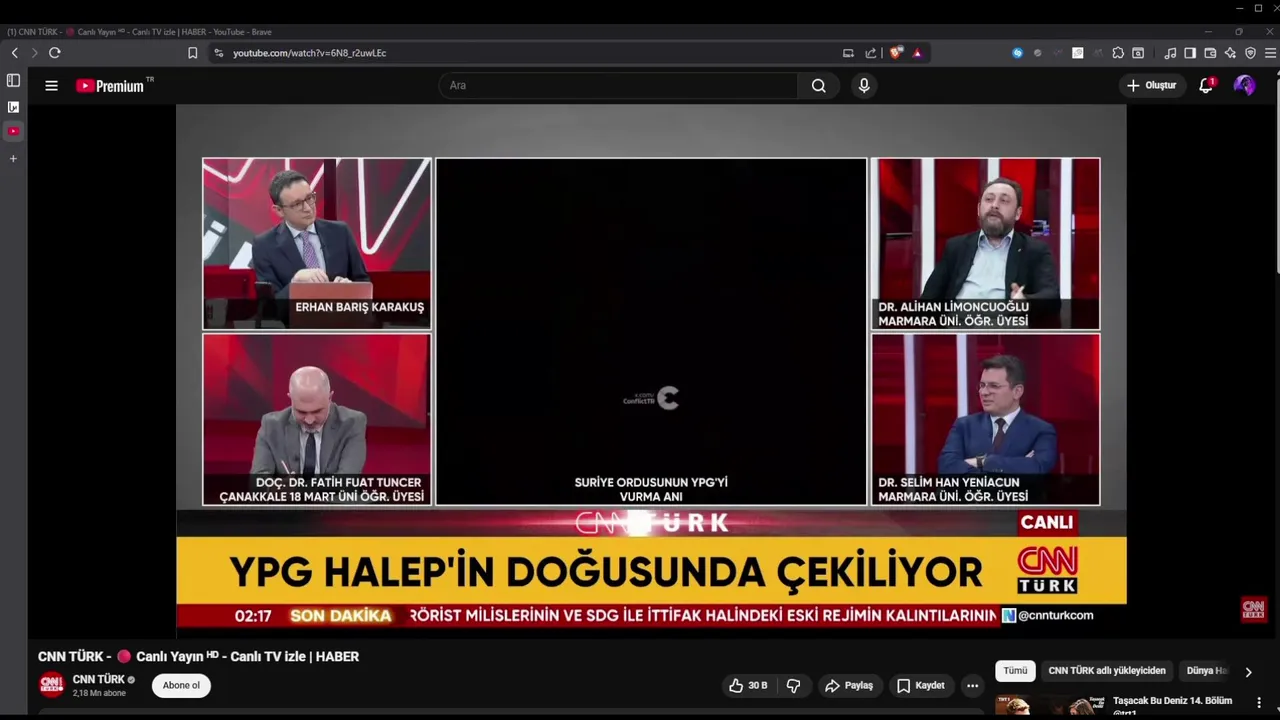Open the account avatar menu
This screenshot has width=1280, height=720.
(1245, 85)
